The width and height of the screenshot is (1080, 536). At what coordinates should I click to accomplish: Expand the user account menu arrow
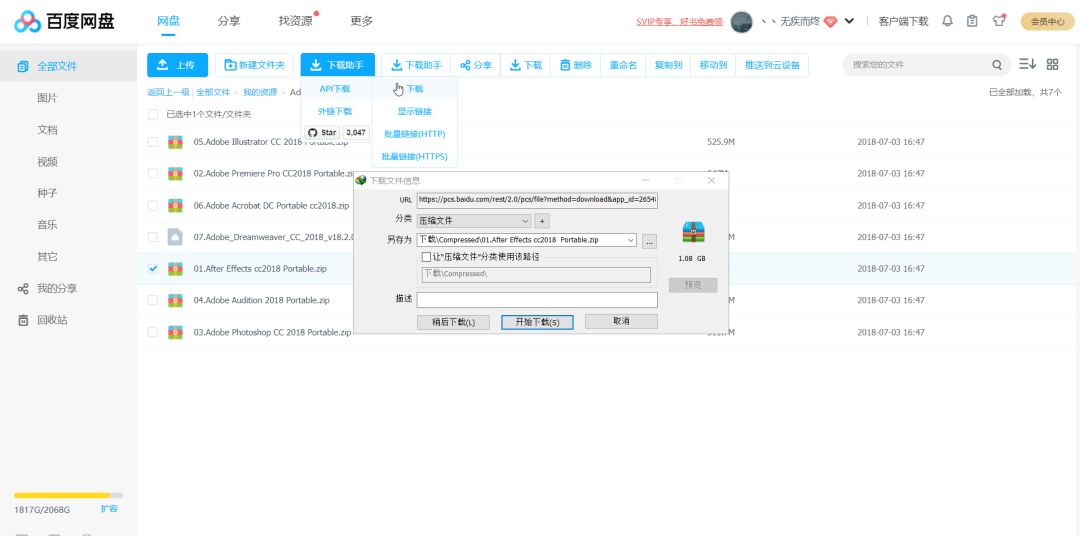click(x=849, y=21)
